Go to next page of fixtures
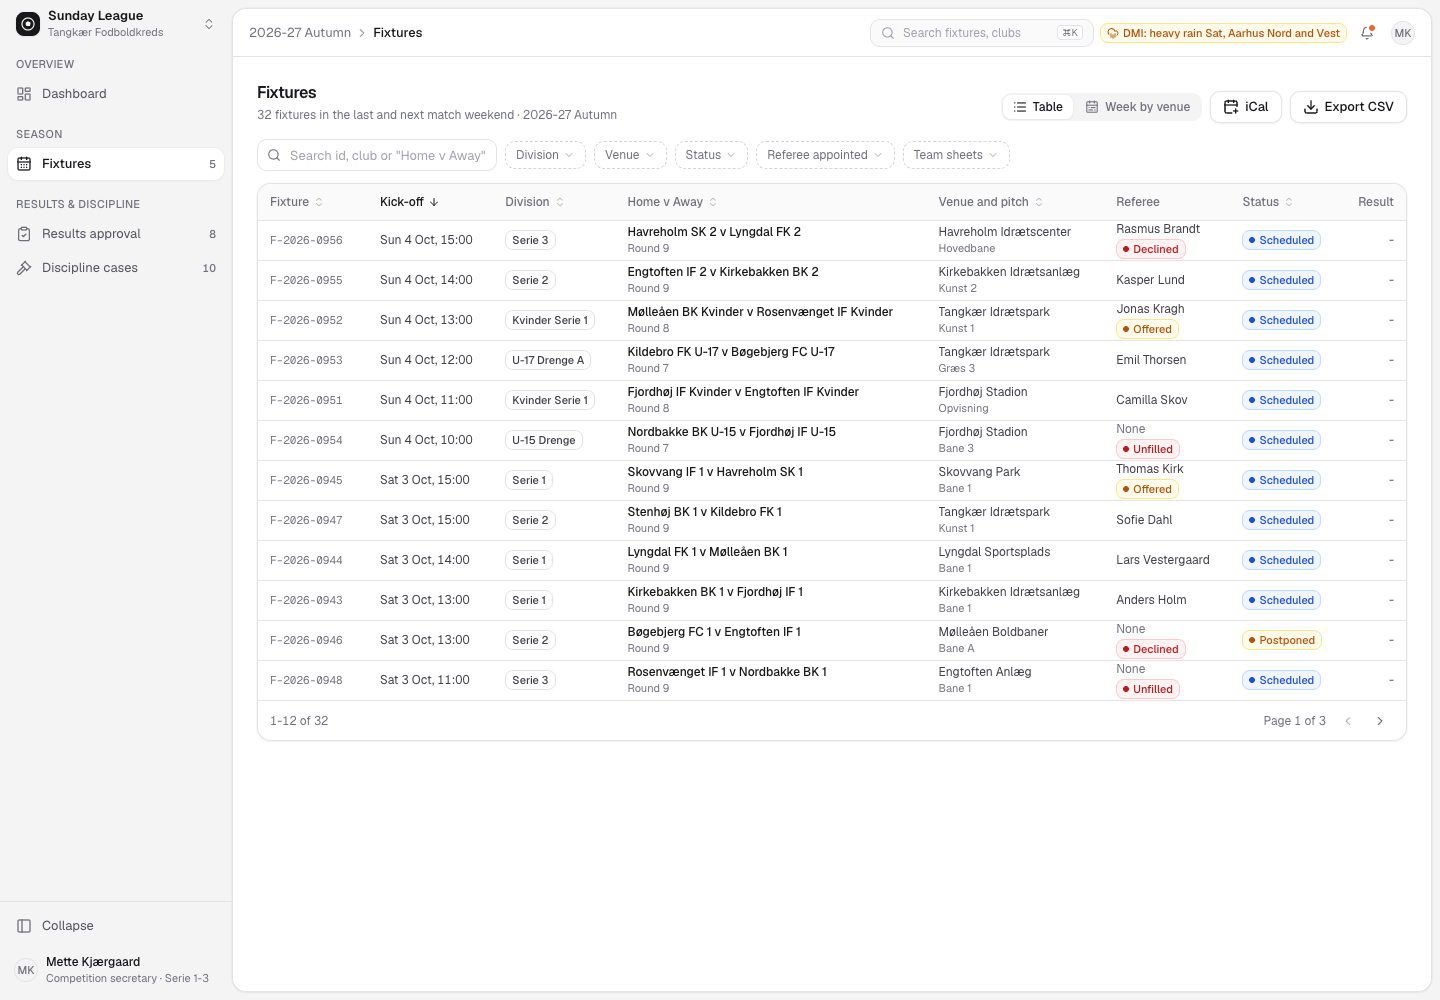The image size is (1440, 1000). click(1380, 721)
